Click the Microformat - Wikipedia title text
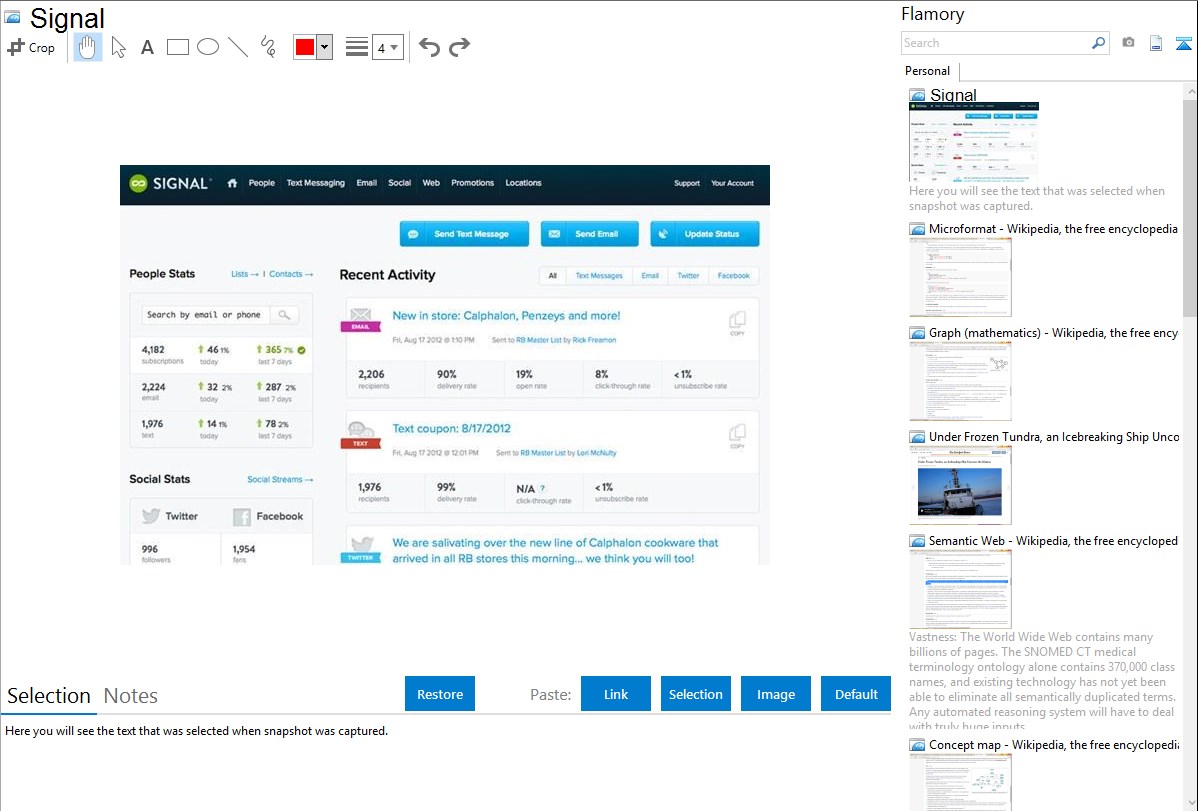1198x811 pixels. tap(1053, 229)
